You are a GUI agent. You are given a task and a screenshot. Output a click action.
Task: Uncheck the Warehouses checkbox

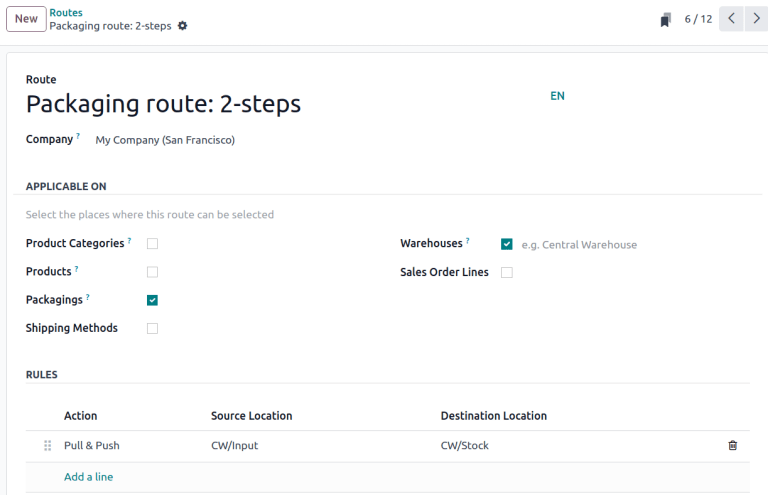(x=507, y=244)
